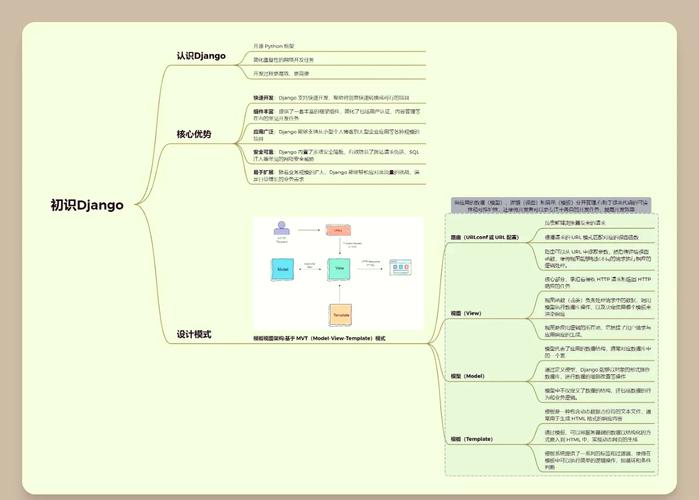This screenshot has height=500, width=699.
Task: Click the user icon in the diagram
Action: tap(281, 228)
